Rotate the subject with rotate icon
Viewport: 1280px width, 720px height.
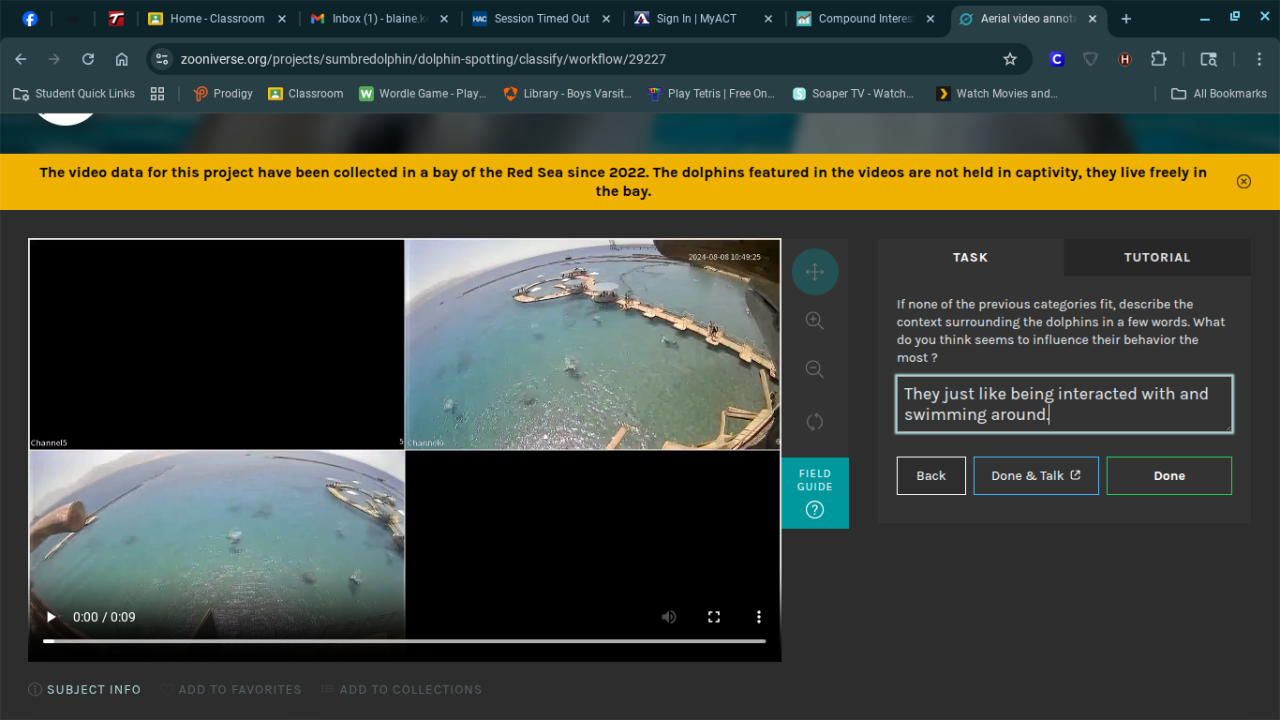[x=815, y=421]
